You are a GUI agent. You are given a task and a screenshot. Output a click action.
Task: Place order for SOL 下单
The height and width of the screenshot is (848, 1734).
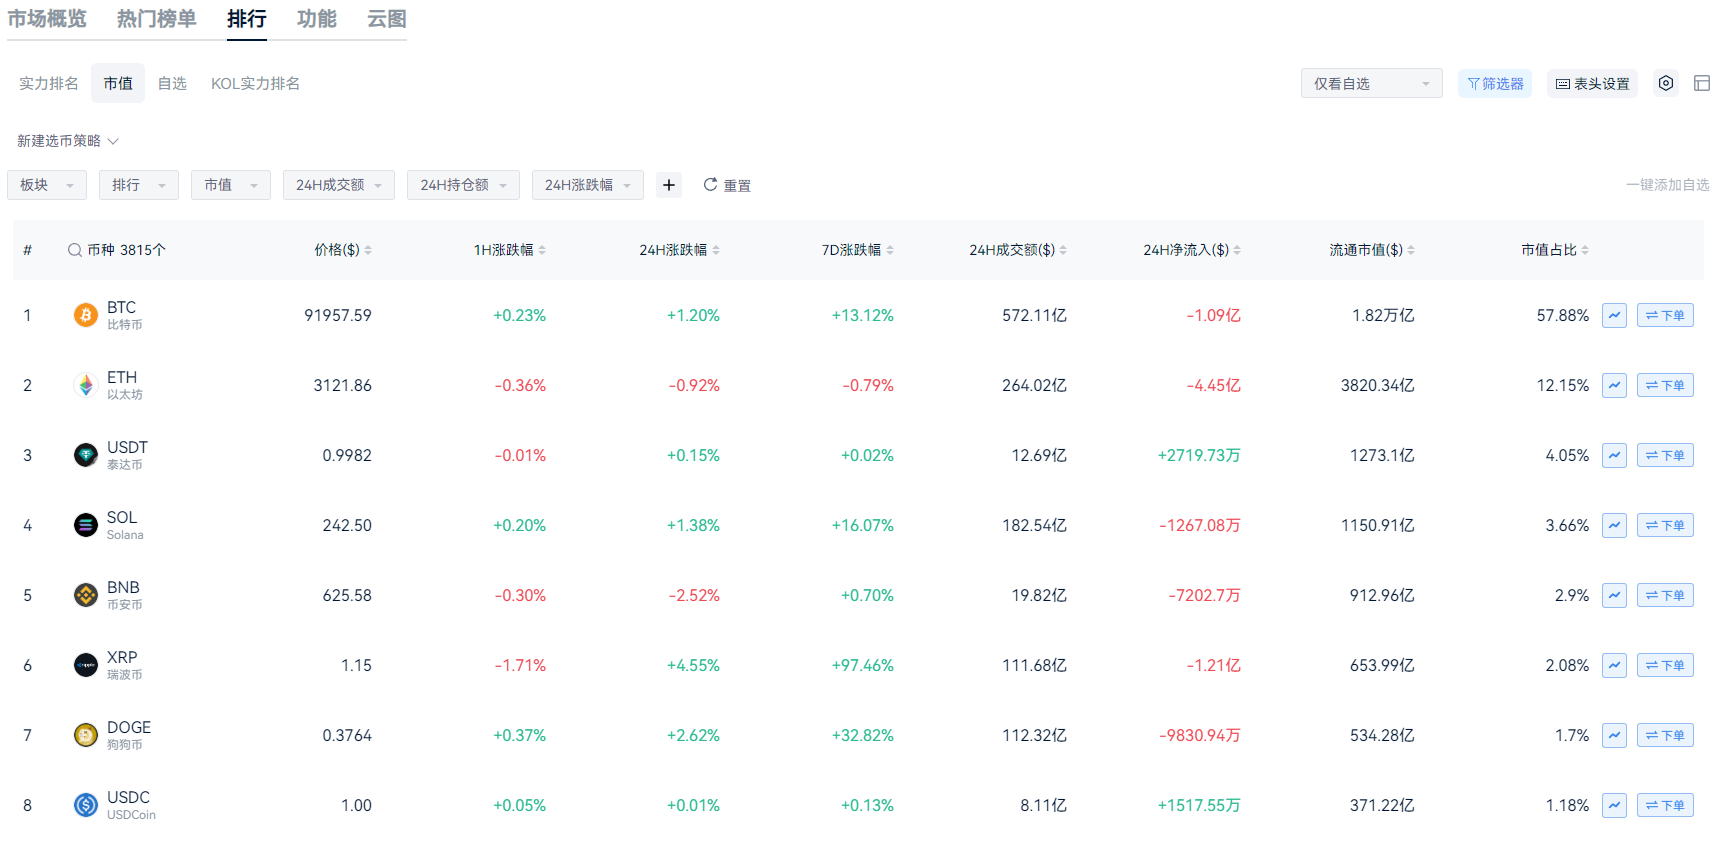1665,525
